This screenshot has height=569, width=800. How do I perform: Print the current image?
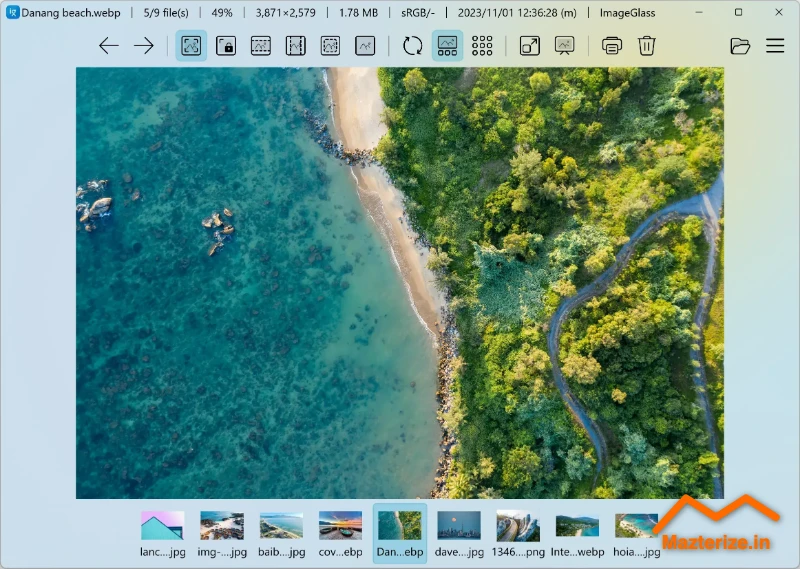[x=612, y=46]
